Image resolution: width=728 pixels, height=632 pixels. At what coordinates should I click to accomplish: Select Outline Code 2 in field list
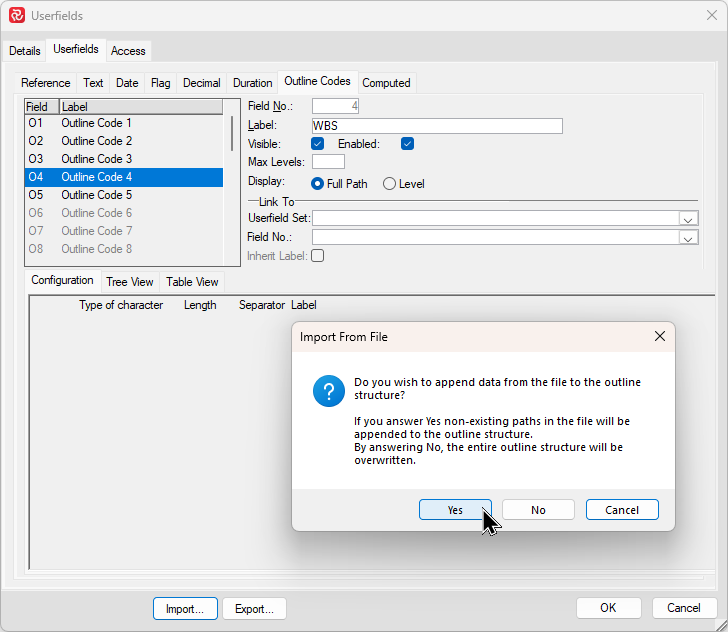96,141
